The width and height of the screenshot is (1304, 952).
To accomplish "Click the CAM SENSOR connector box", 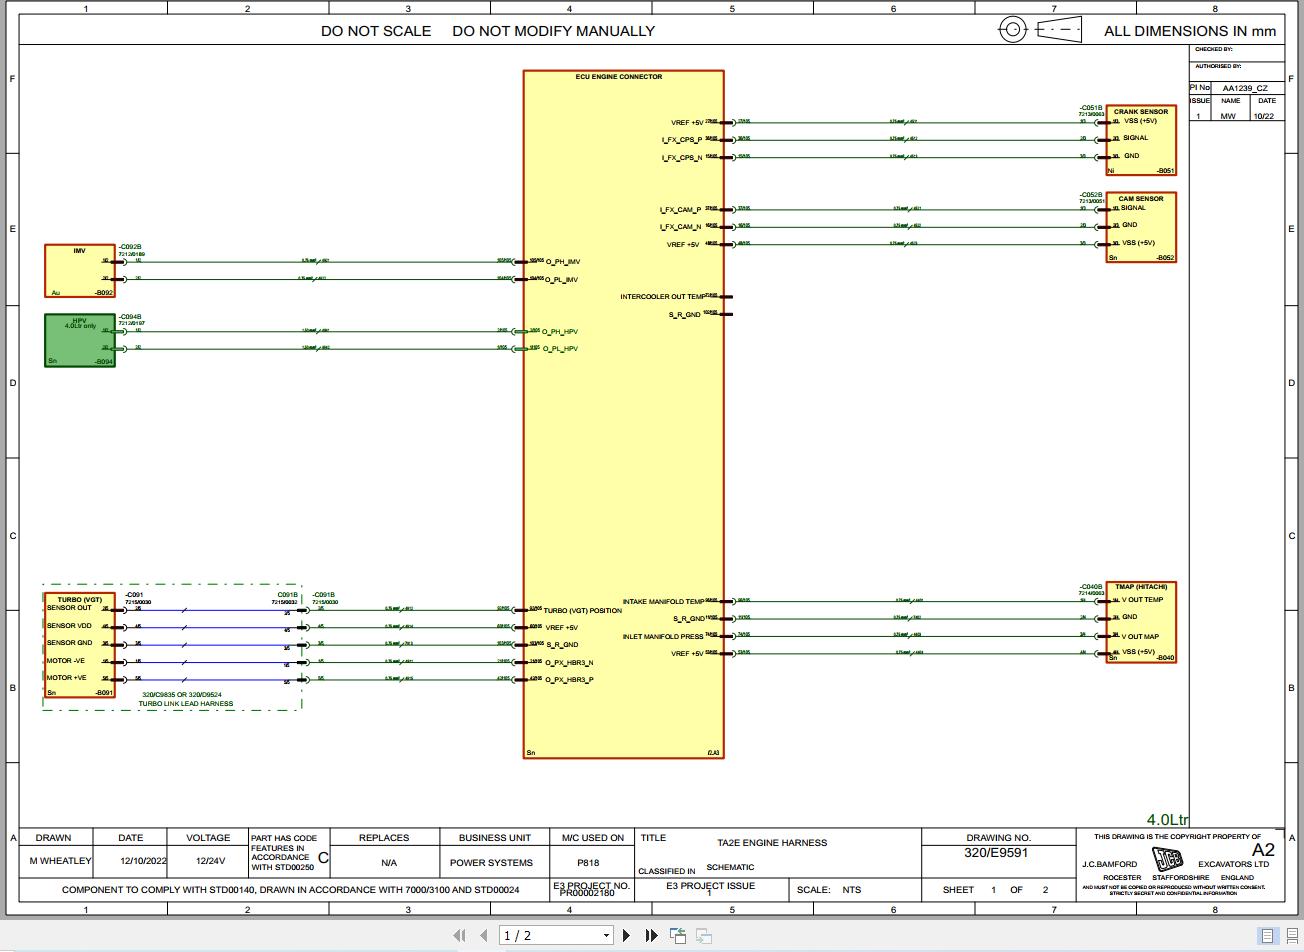I will (x=1140, y=227).
